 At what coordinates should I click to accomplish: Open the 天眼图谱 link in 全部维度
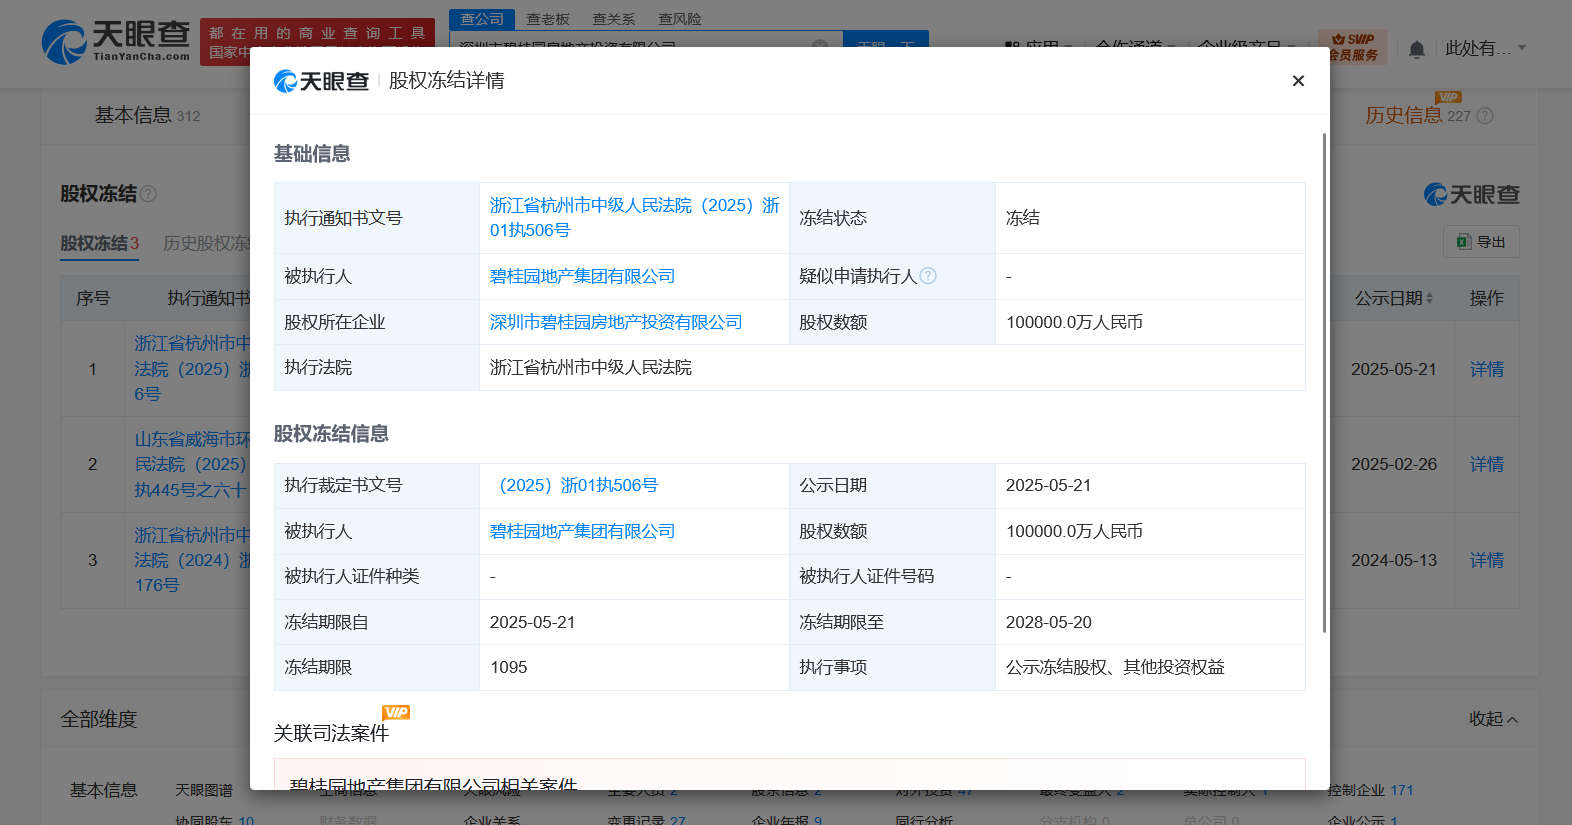(x=204, y=790)
